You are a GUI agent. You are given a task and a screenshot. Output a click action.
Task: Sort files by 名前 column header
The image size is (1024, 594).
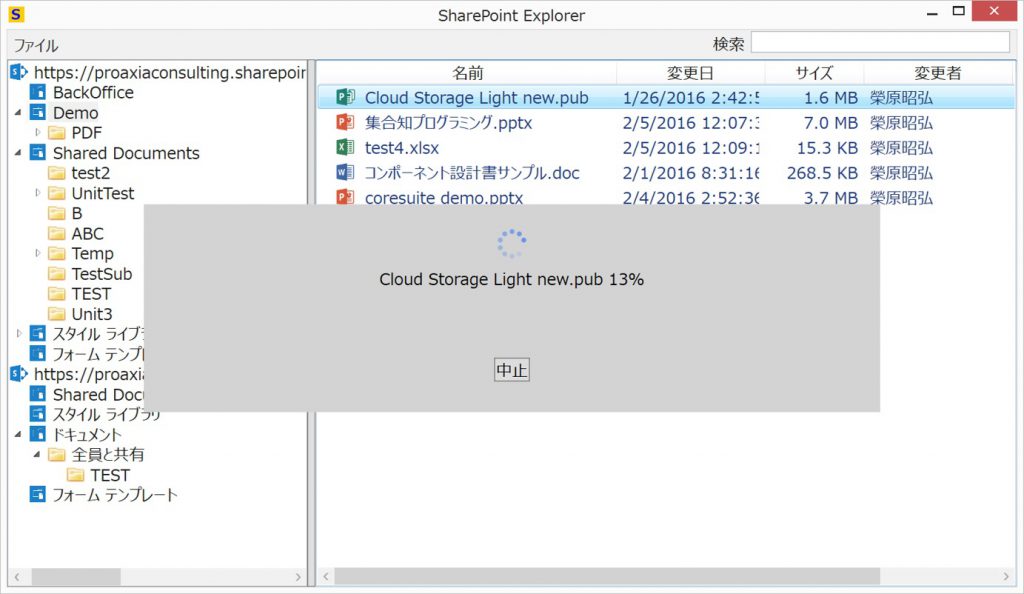467,73
